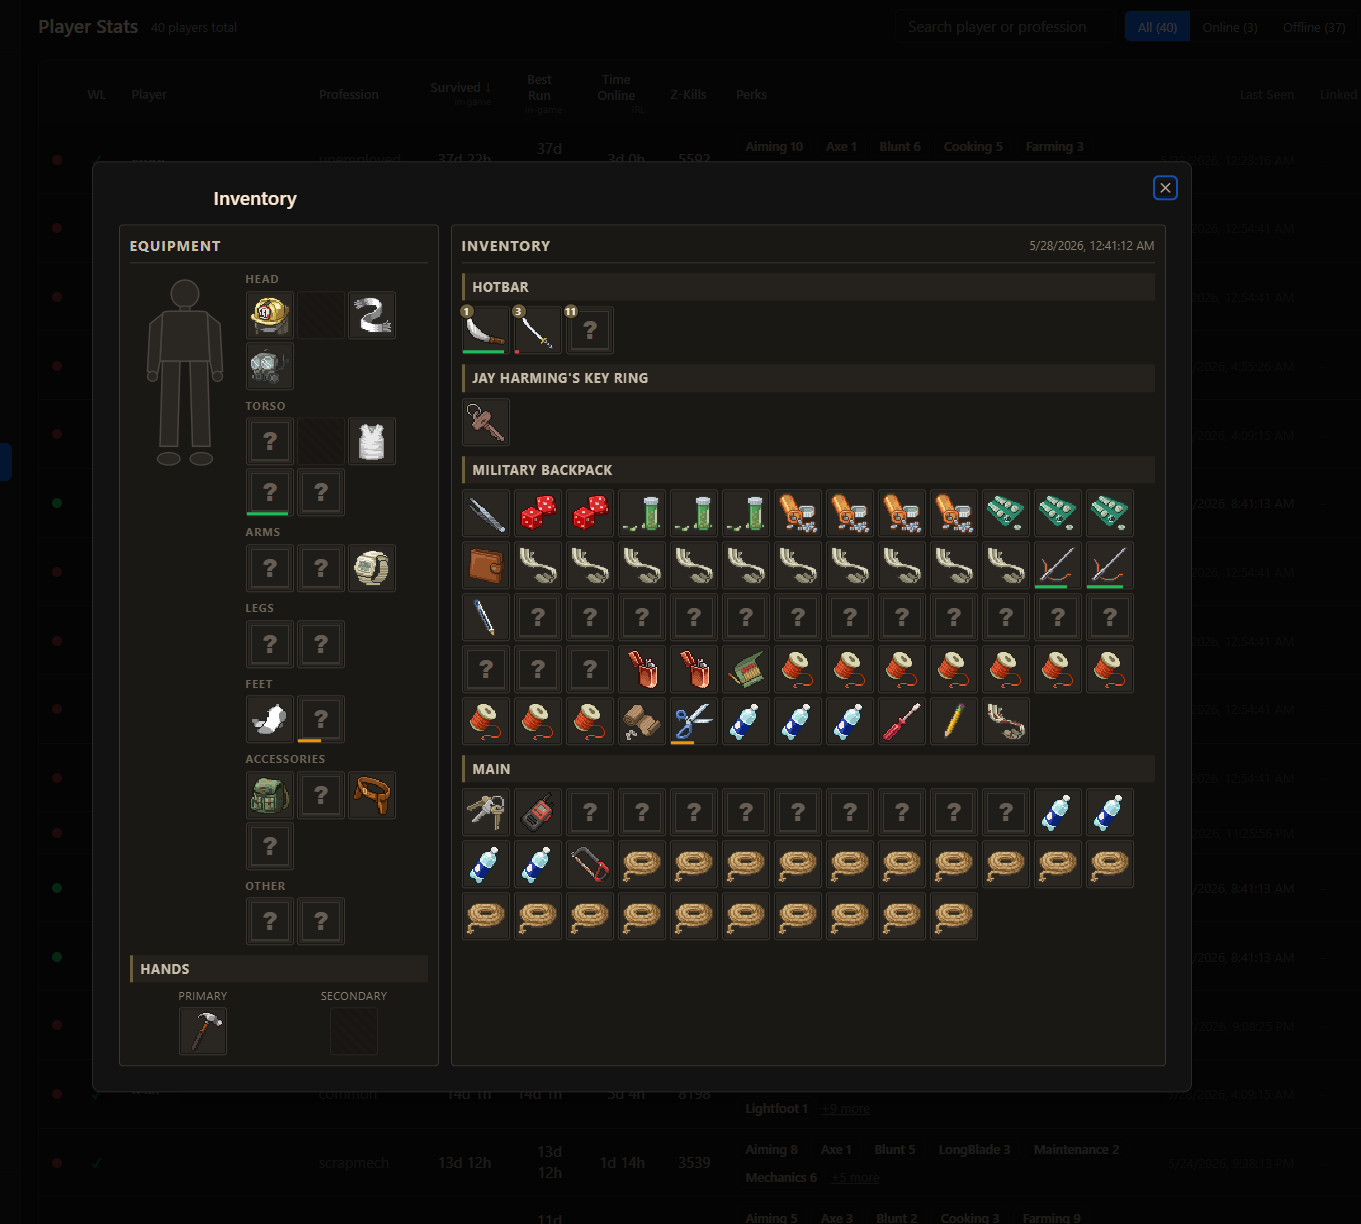
Task: Close the Inventory dialog
Action: (1165, 188)
